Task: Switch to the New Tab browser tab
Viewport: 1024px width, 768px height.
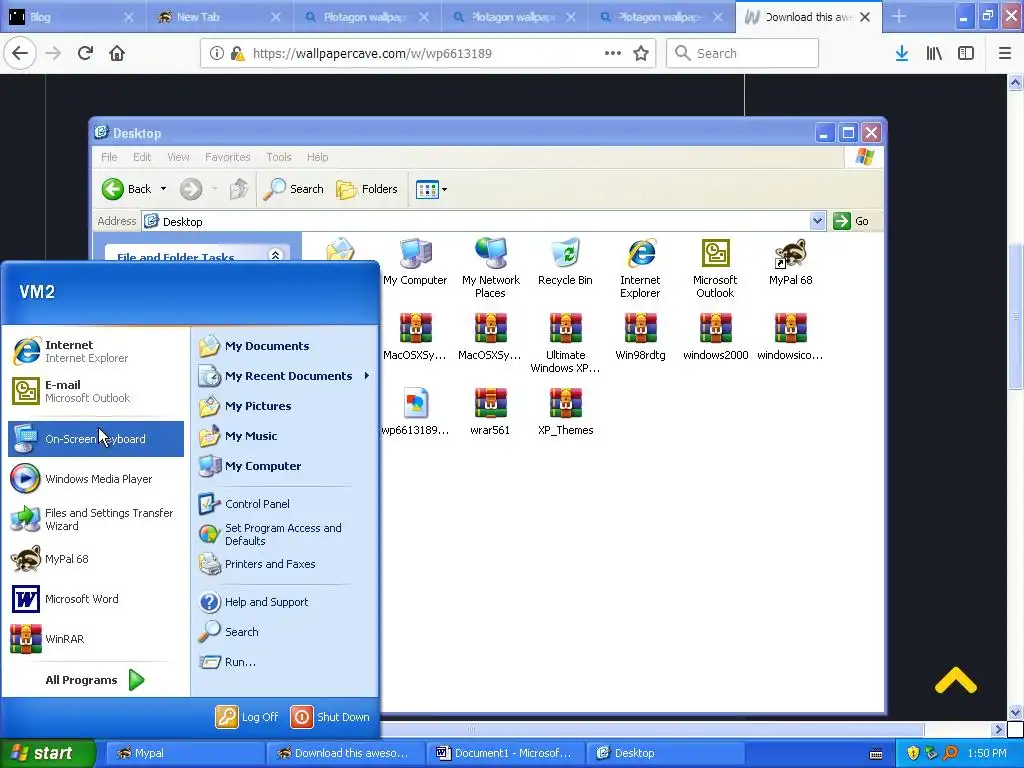Action: tap(219, 17)
